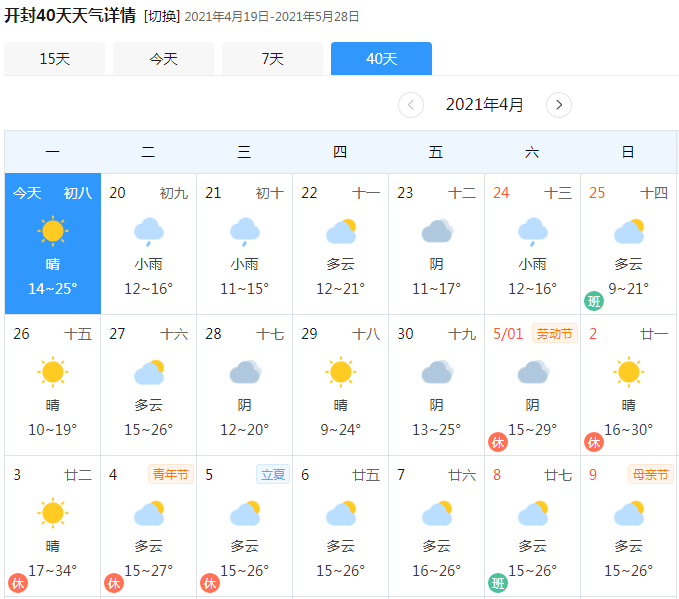Select the 7天 forecast tab
Image resolution: width=679 pixels, height=599 pixels.
(x=272, y=58)
